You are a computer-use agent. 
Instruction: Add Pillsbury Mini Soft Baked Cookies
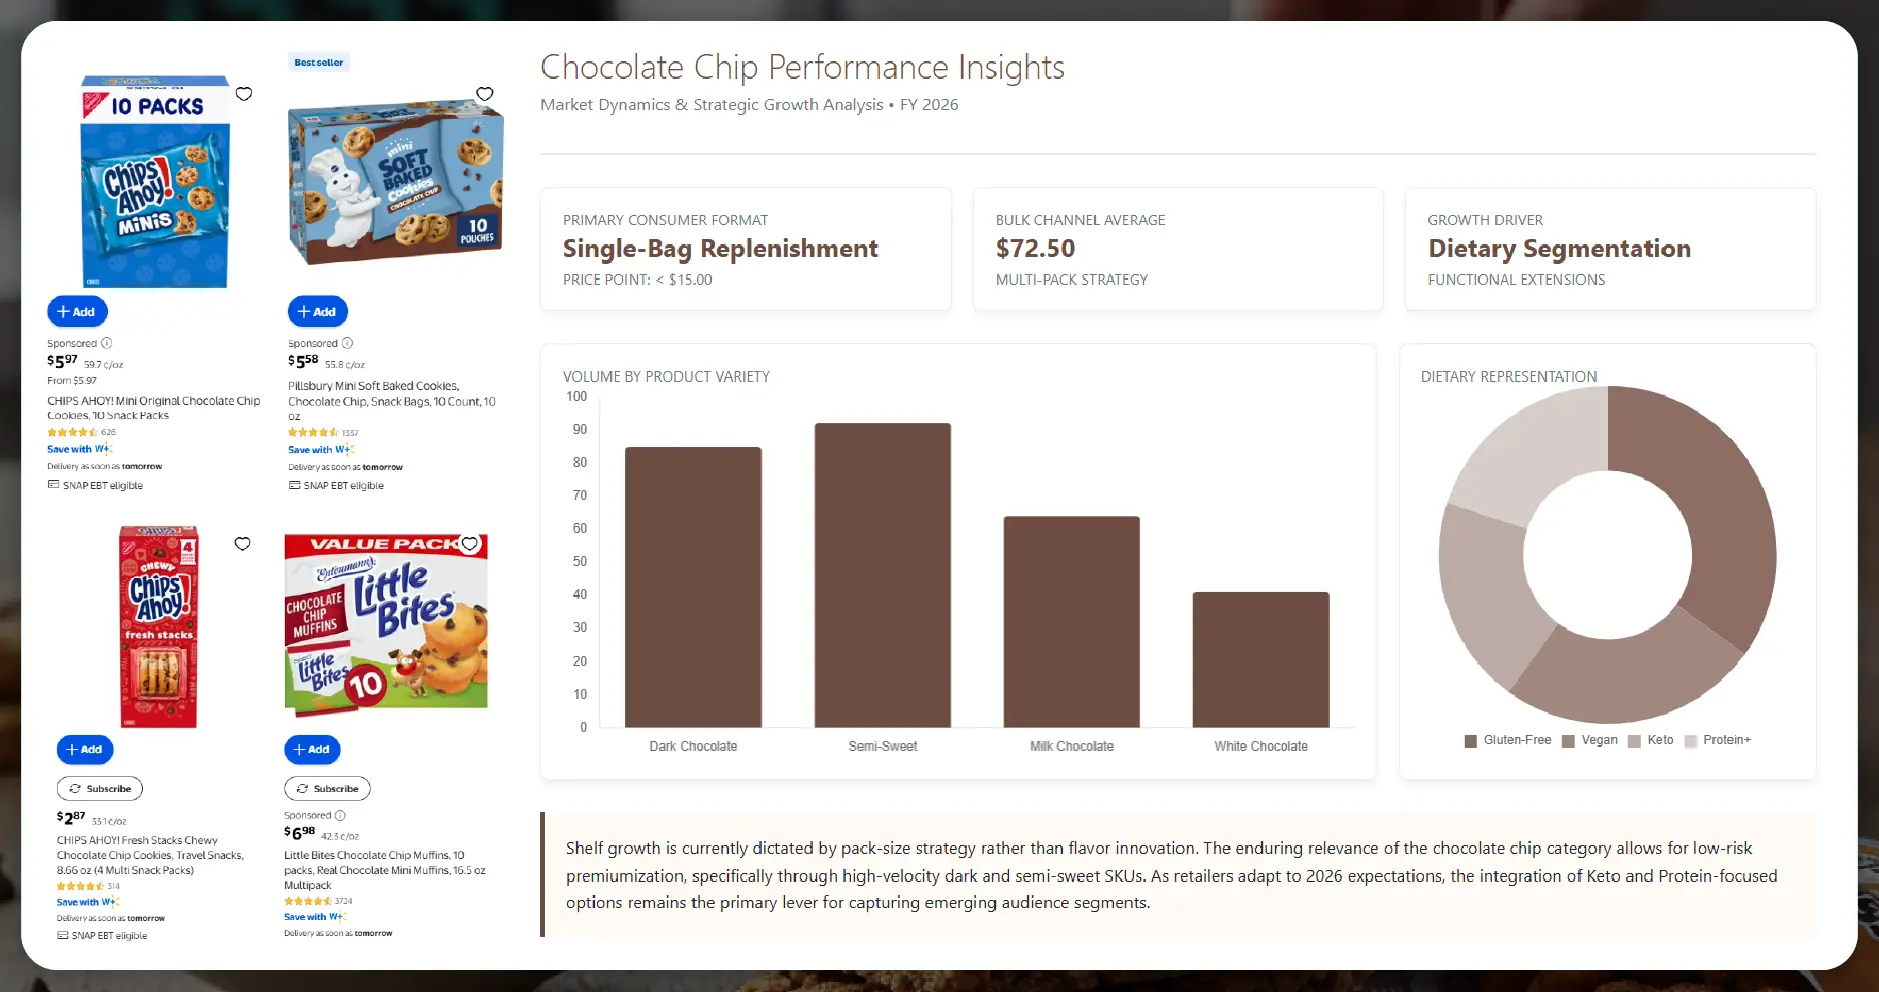[x=317, y=312]
